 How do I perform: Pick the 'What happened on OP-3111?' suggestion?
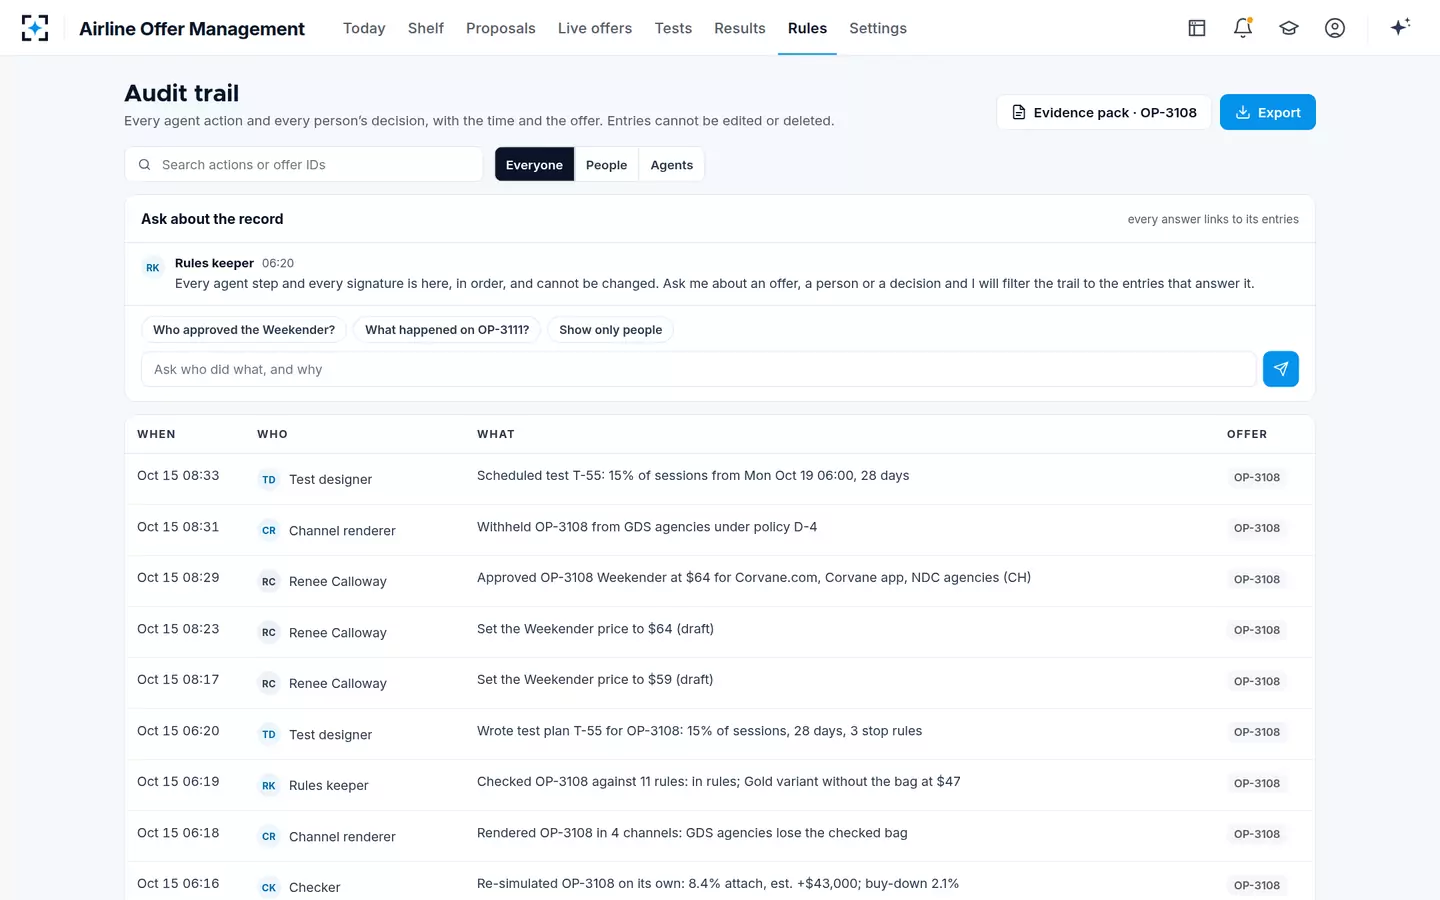pos(447,330)
